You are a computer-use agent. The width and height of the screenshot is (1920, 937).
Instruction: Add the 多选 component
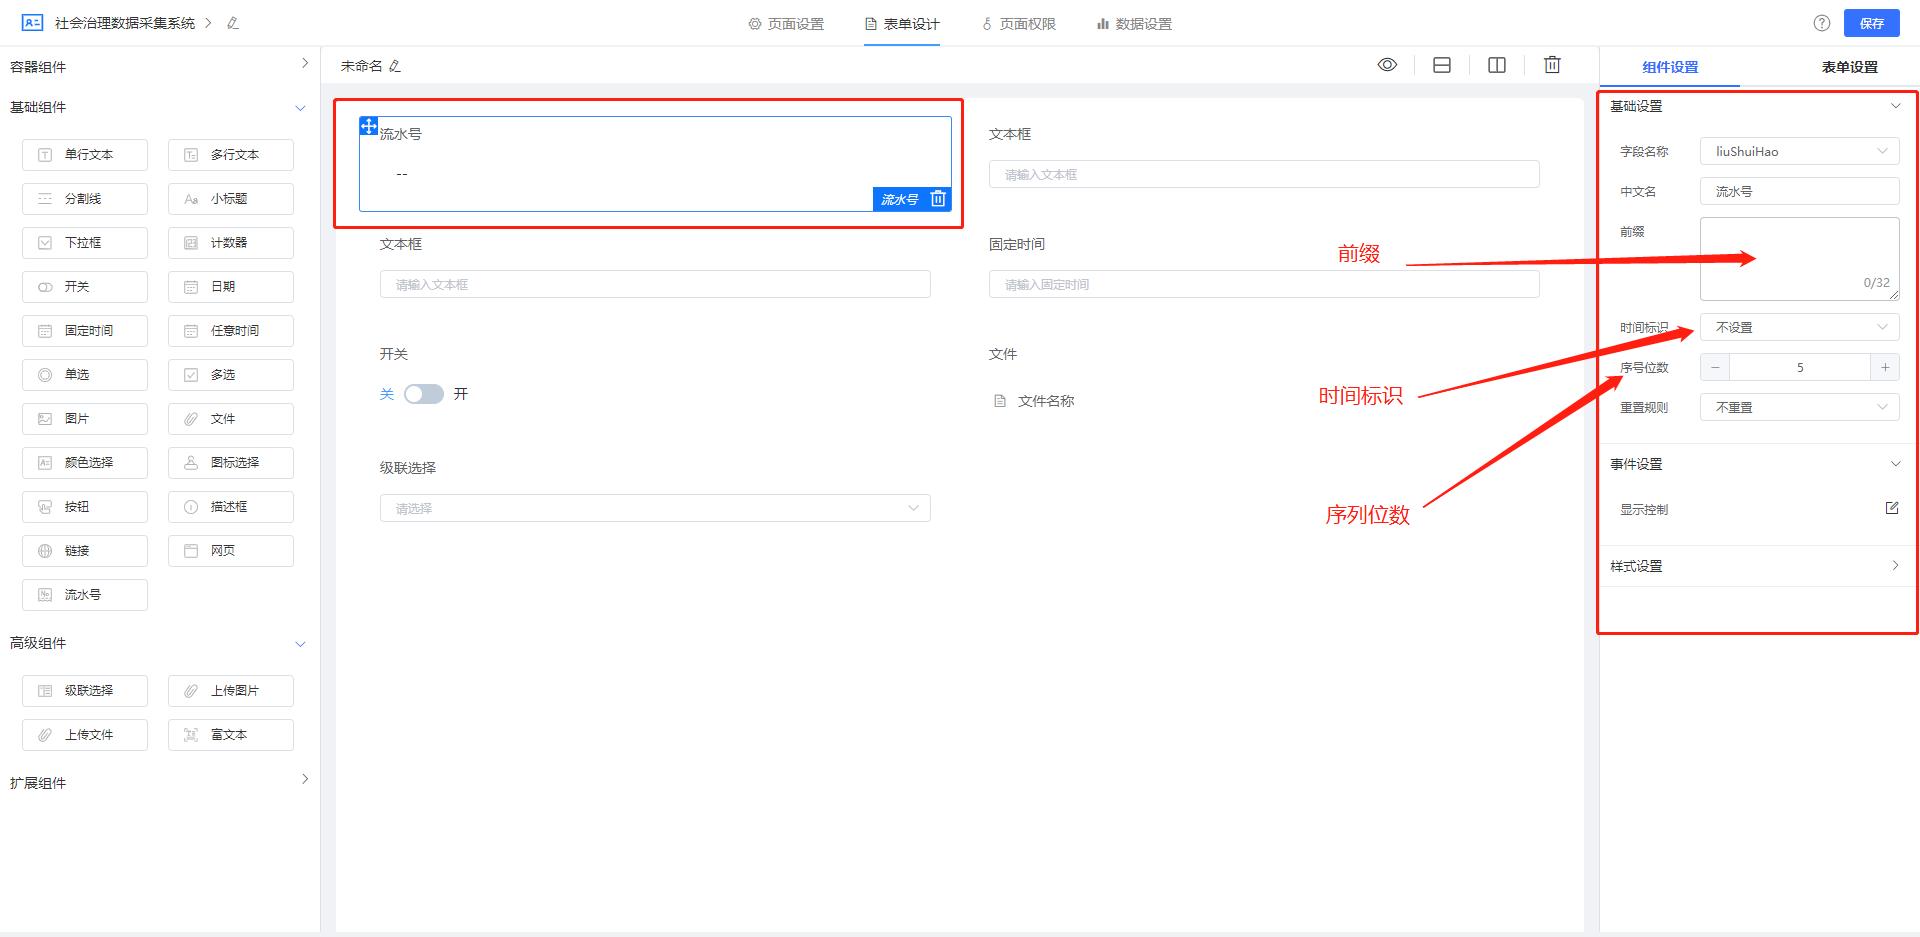[231, 375]
